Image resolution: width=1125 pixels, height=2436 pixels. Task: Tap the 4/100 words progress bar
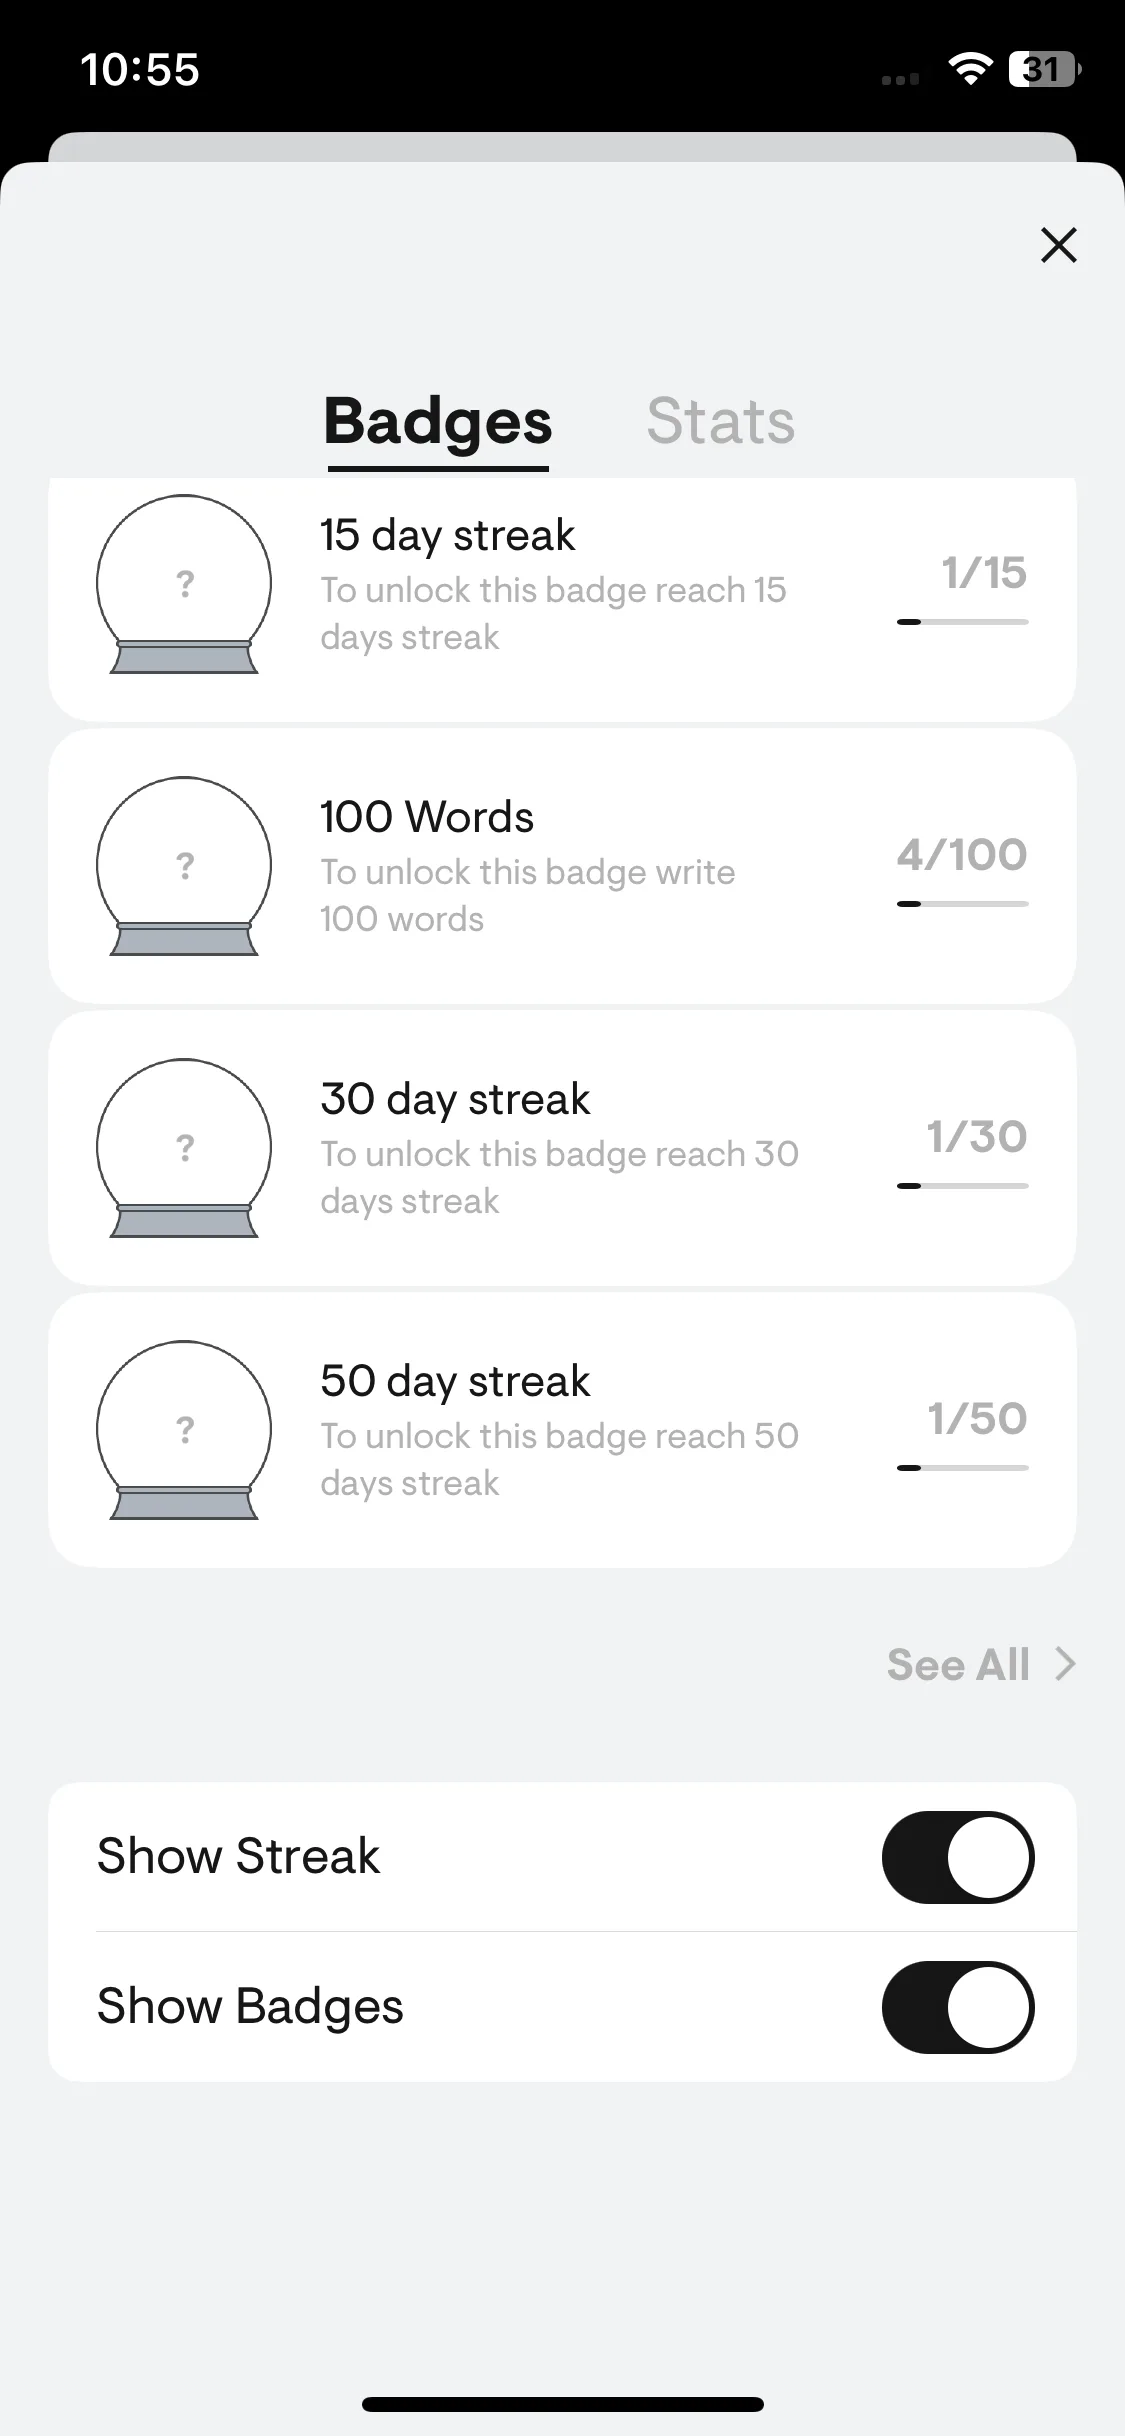click(x=962, y=904)
